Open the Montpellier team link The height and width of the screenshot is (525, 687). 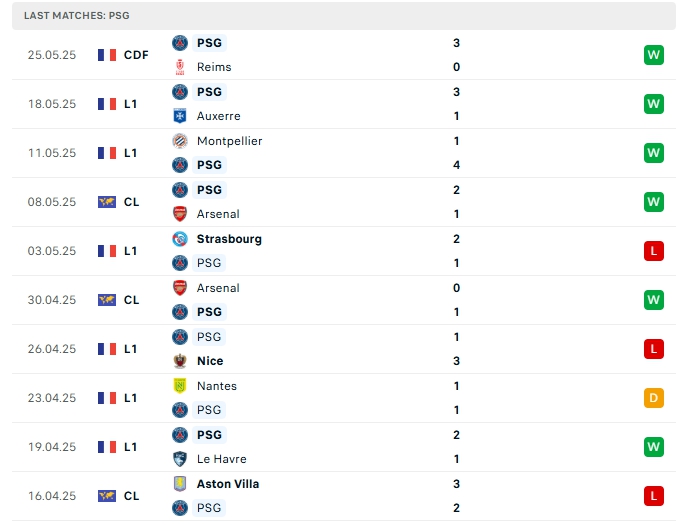[x=229, y=141]
